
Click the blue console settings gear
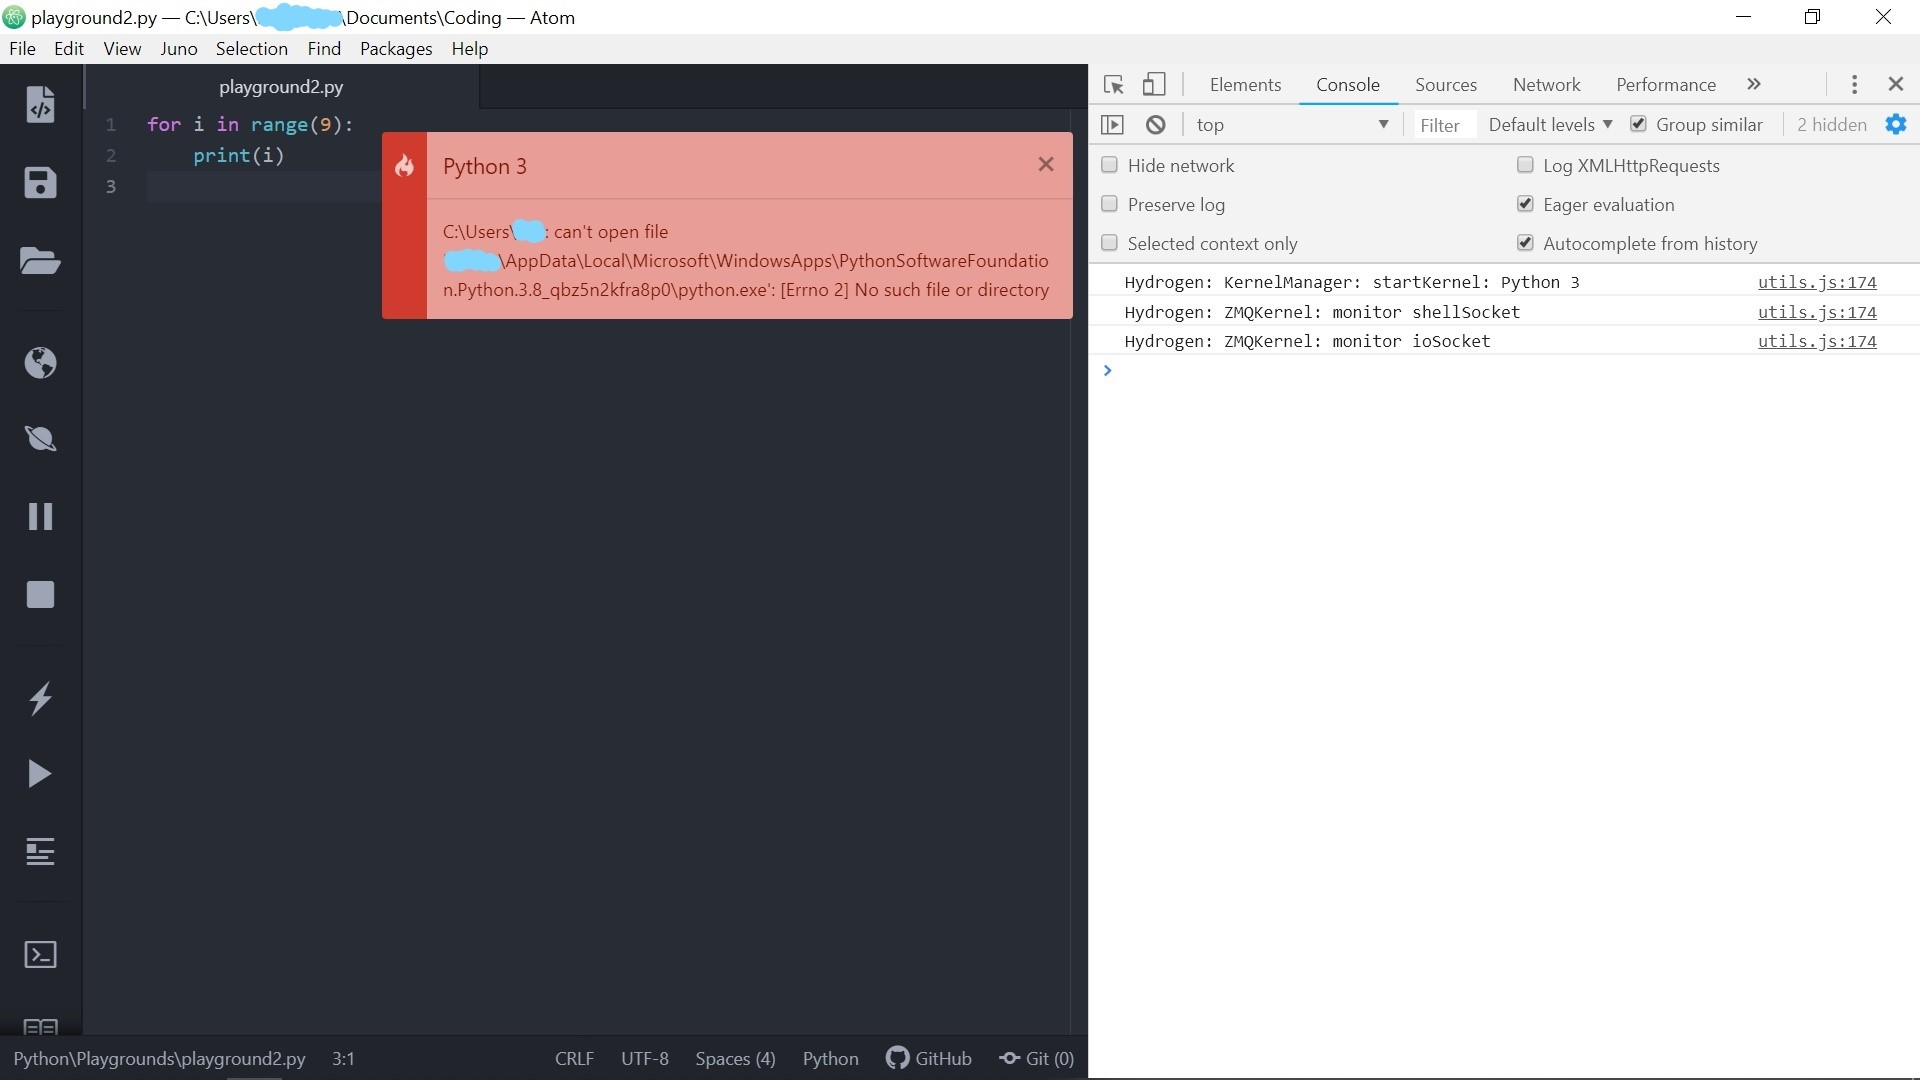coord(1895,124)
